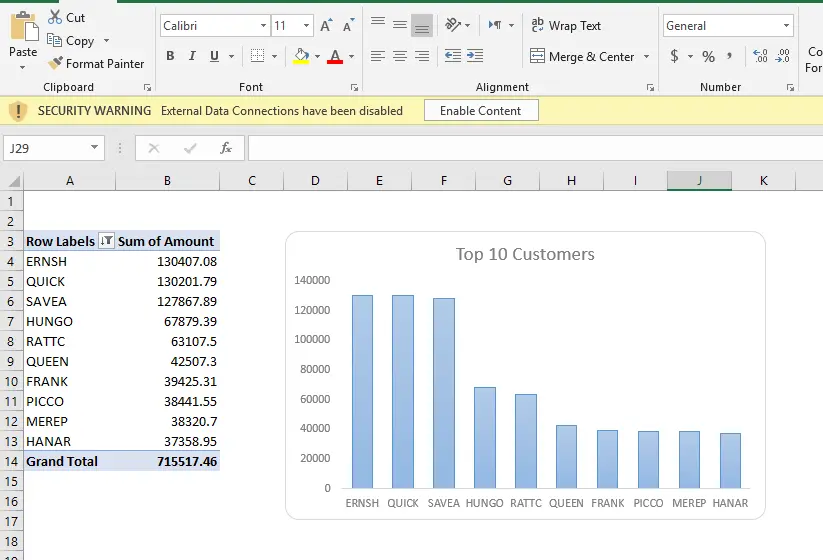Expand Name Box dropdown arrow
This screenshot has height=560, width=823.
(x=94, y=147)
